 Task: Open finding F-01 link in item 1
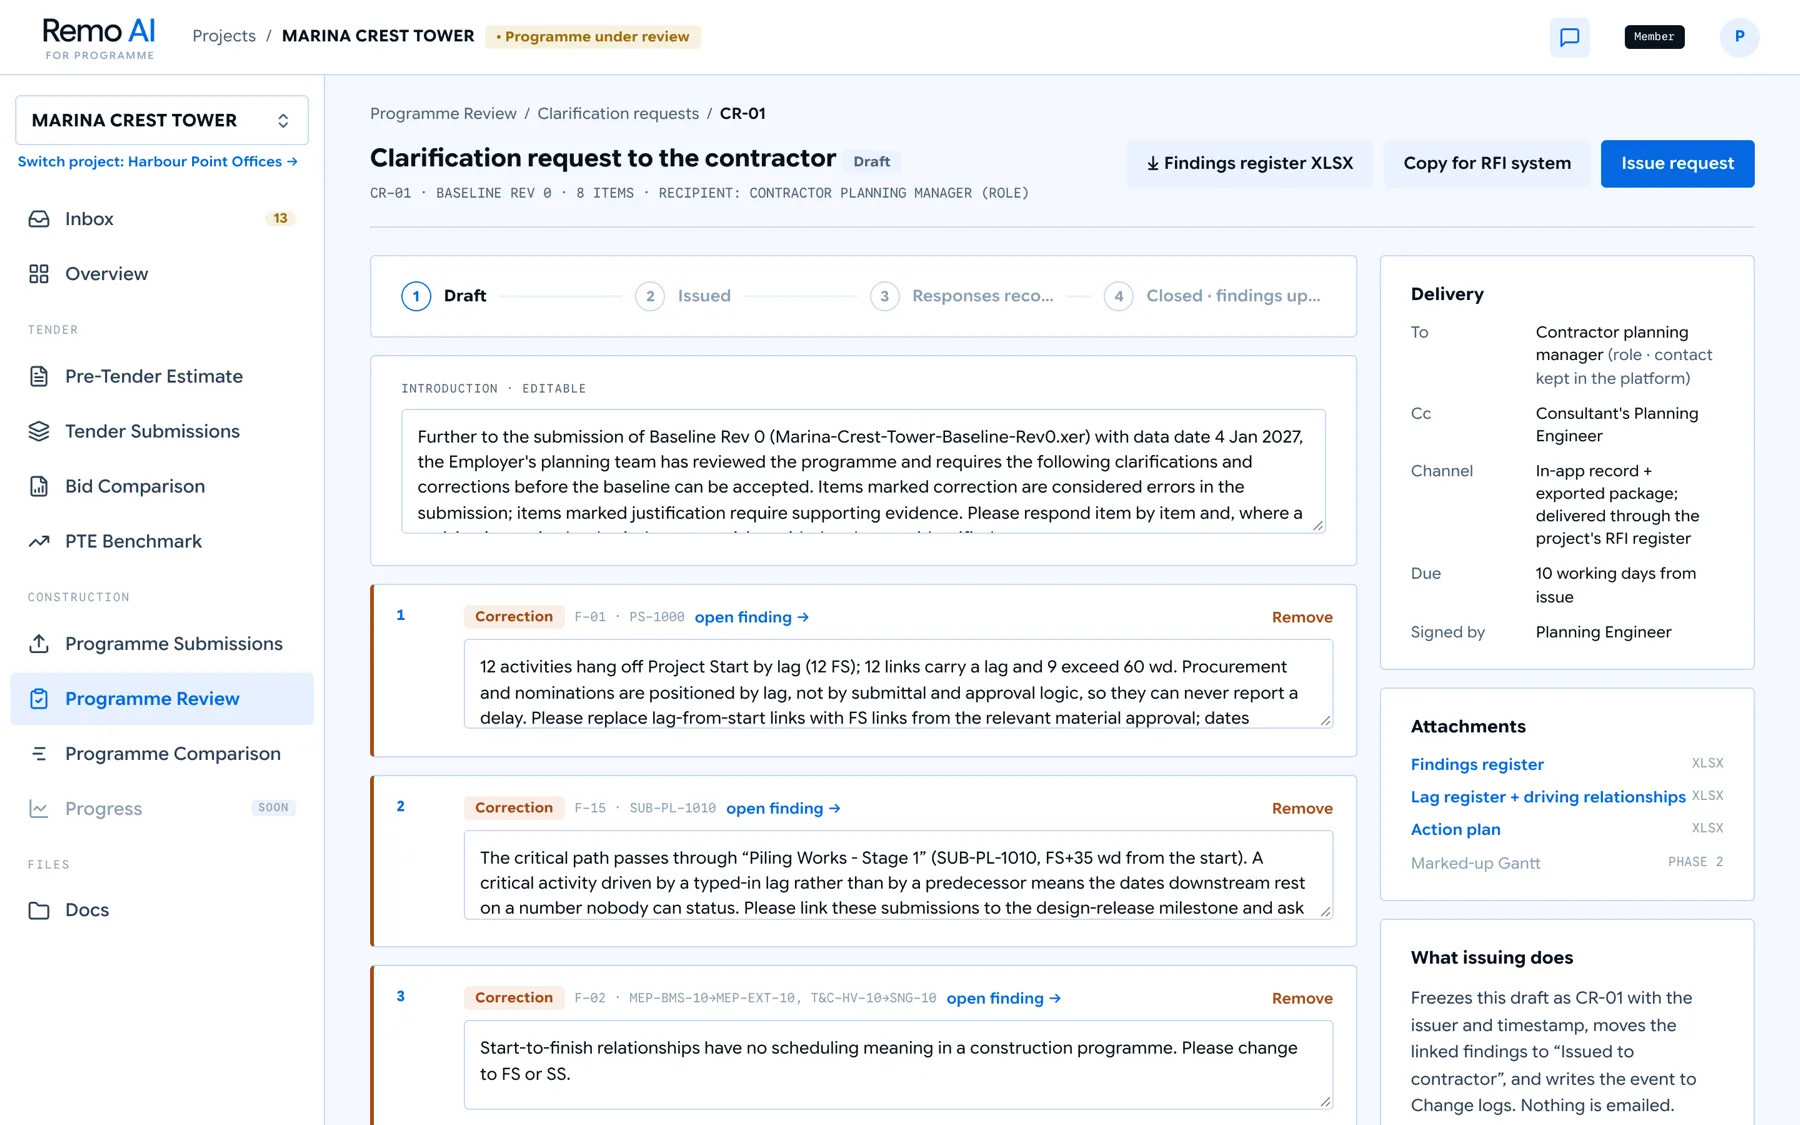[x=751, y=617]
